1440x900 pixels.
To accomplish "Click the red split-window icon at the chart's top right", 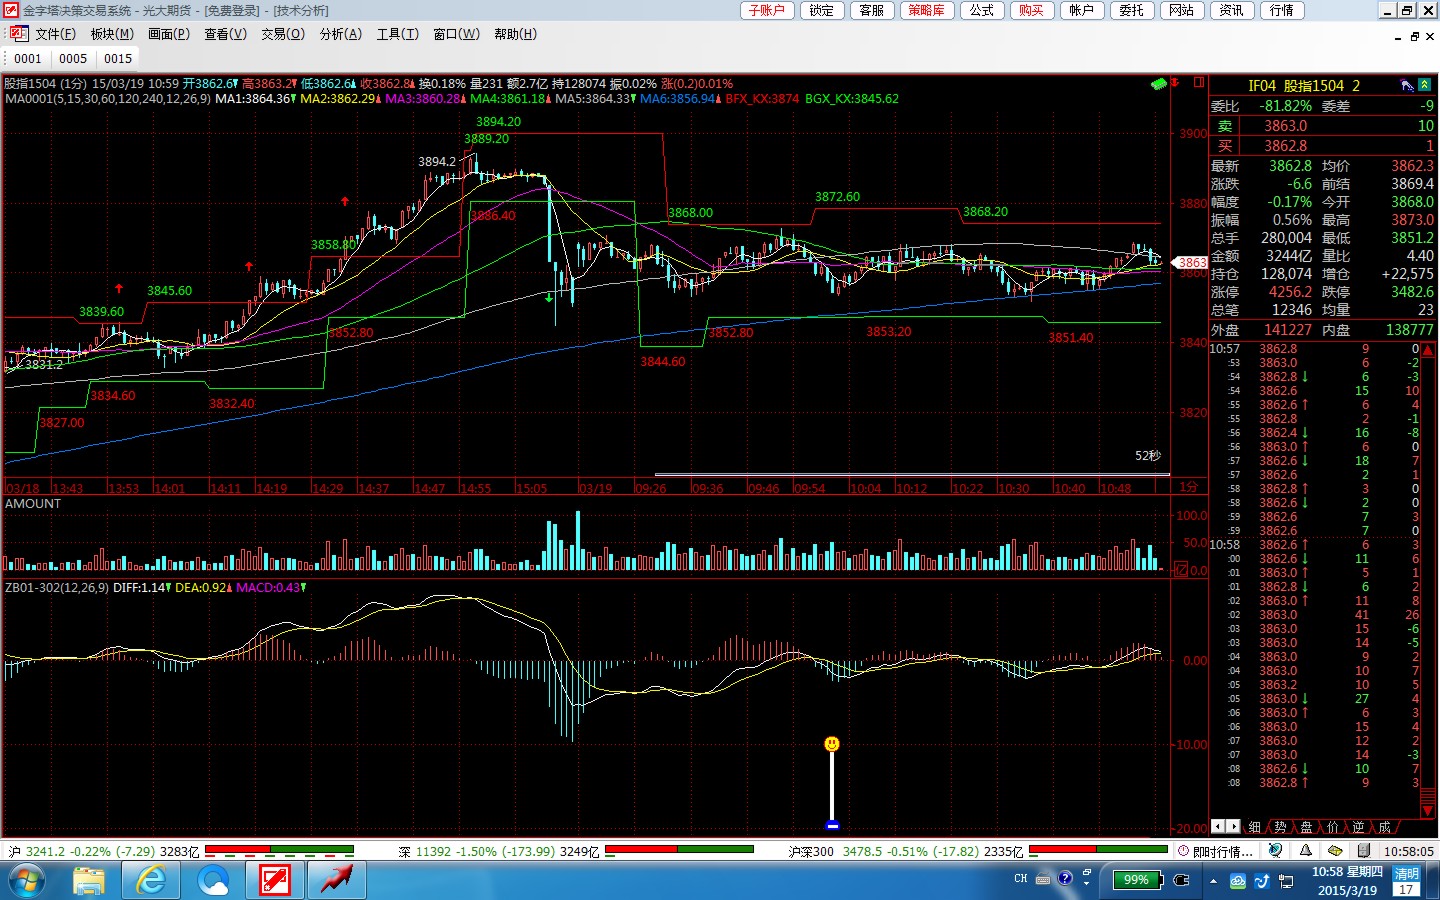I will point(1198,83).
